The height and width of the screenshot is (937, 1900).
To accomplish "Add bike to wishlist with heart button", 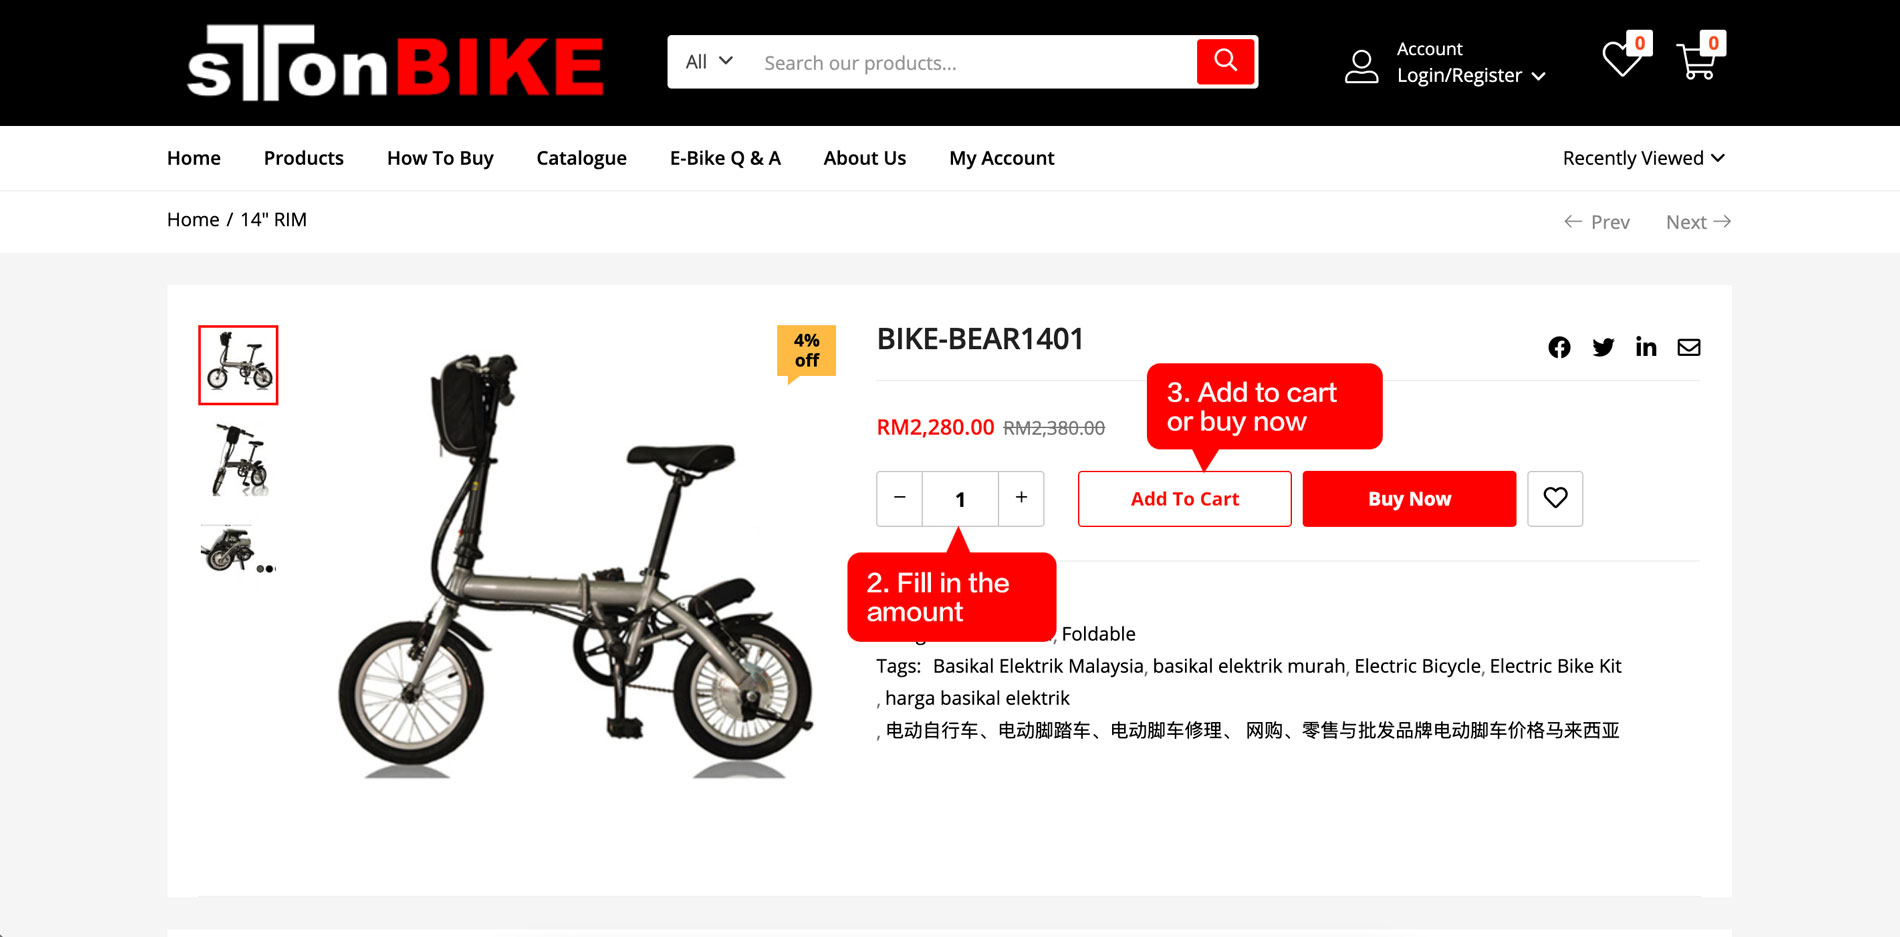I will click(x=1555, y=498).
